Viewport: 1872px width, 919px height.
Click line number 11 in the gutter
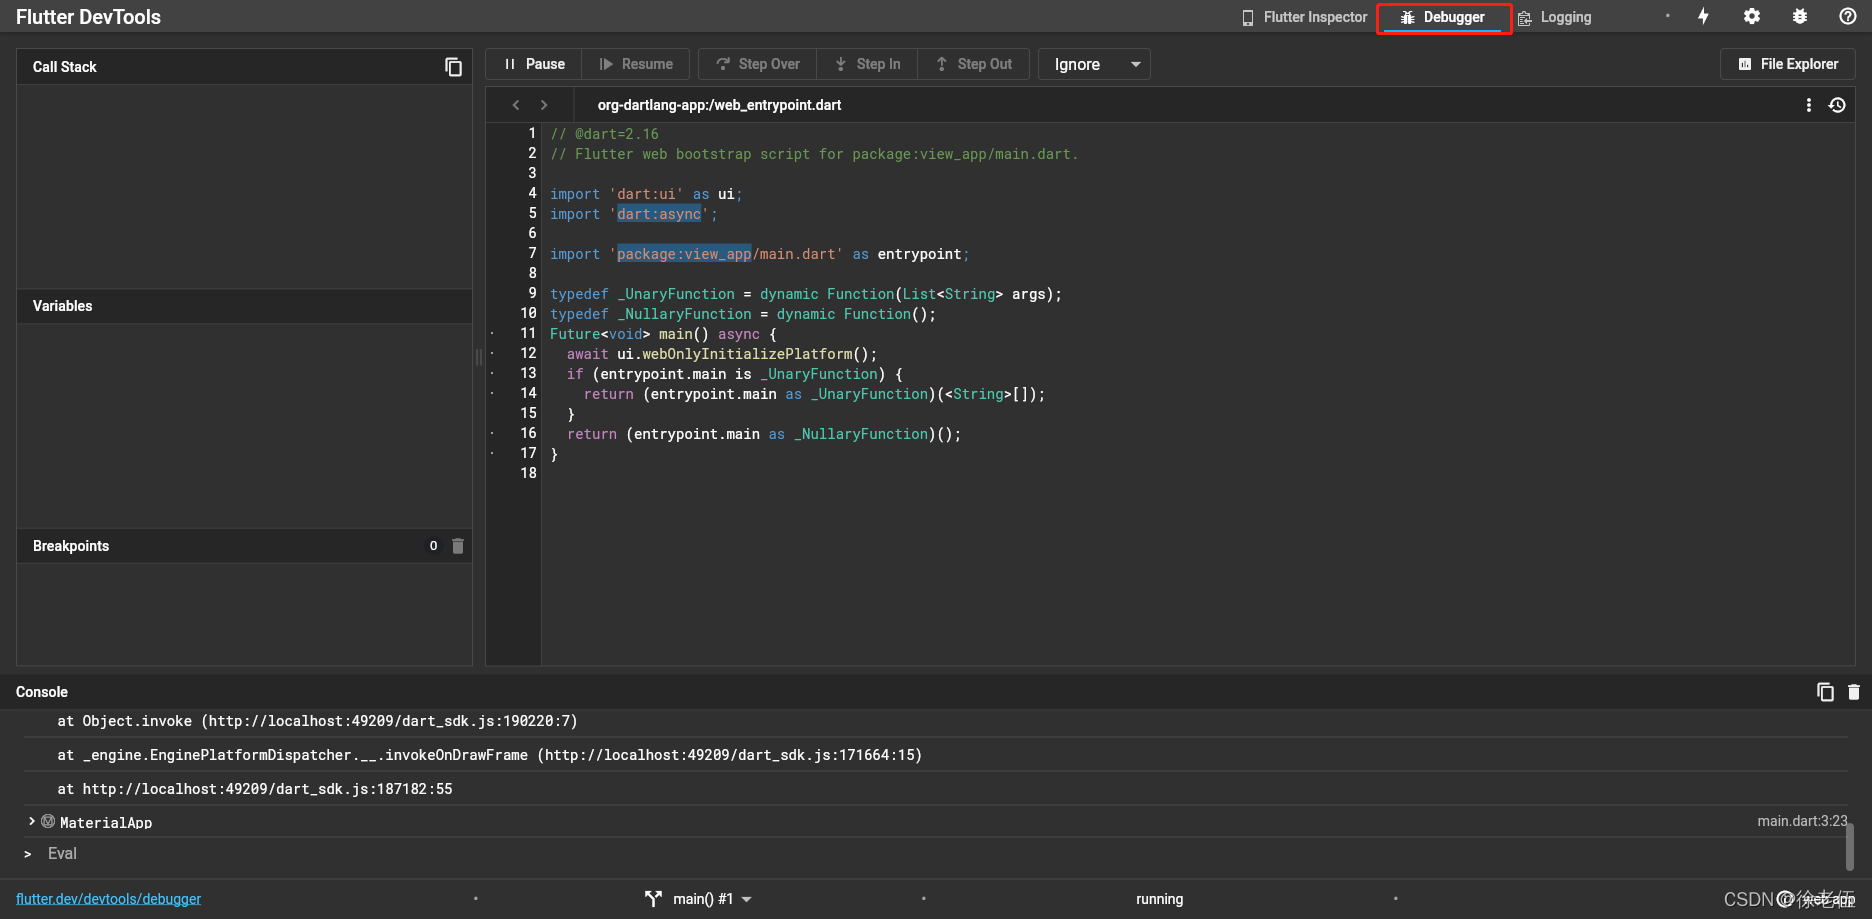[x=528, y=333]
